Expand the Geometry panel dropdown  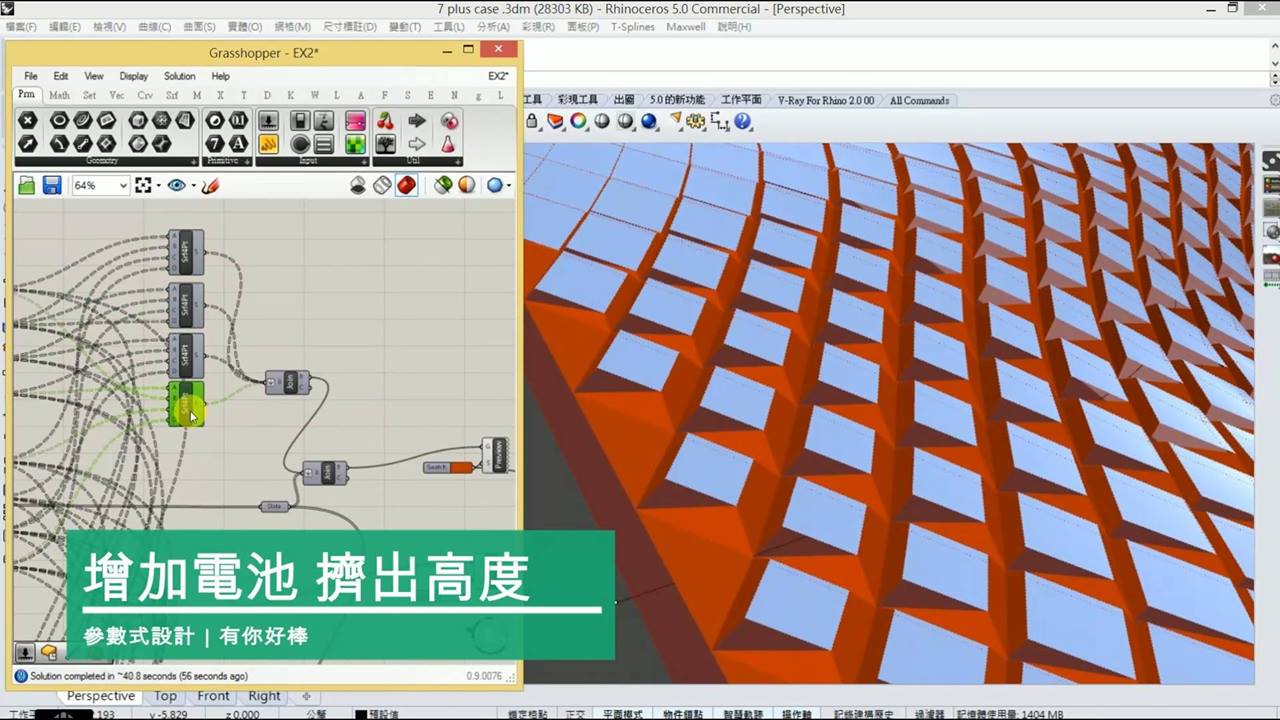click(193, 161)
